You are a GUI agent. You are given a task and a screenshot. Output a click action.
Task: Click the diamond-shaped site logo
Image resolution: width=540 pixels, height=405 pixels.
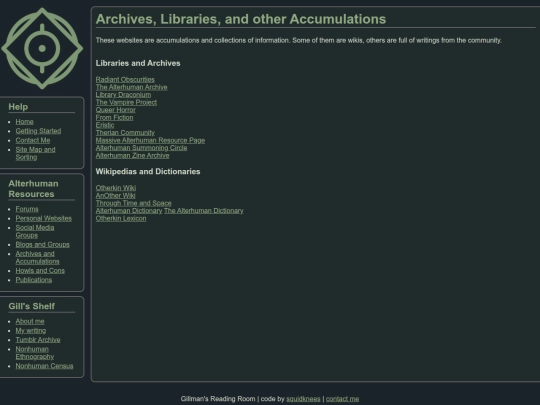[x=42, y=48]
